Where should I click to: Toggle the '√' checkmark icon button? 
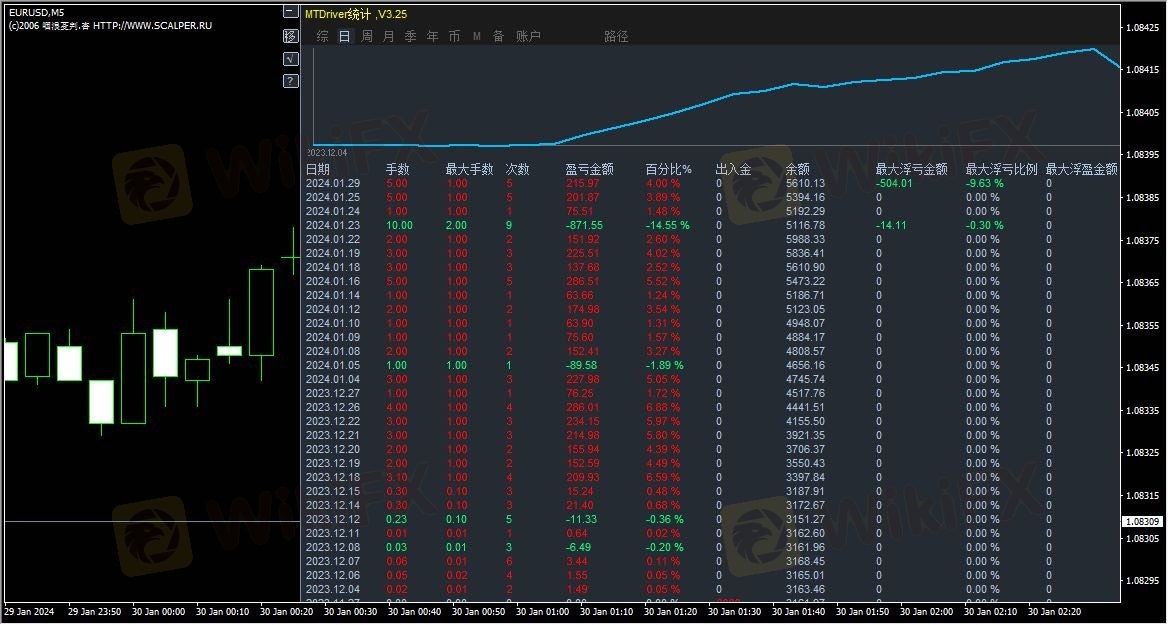pos(290,58)
